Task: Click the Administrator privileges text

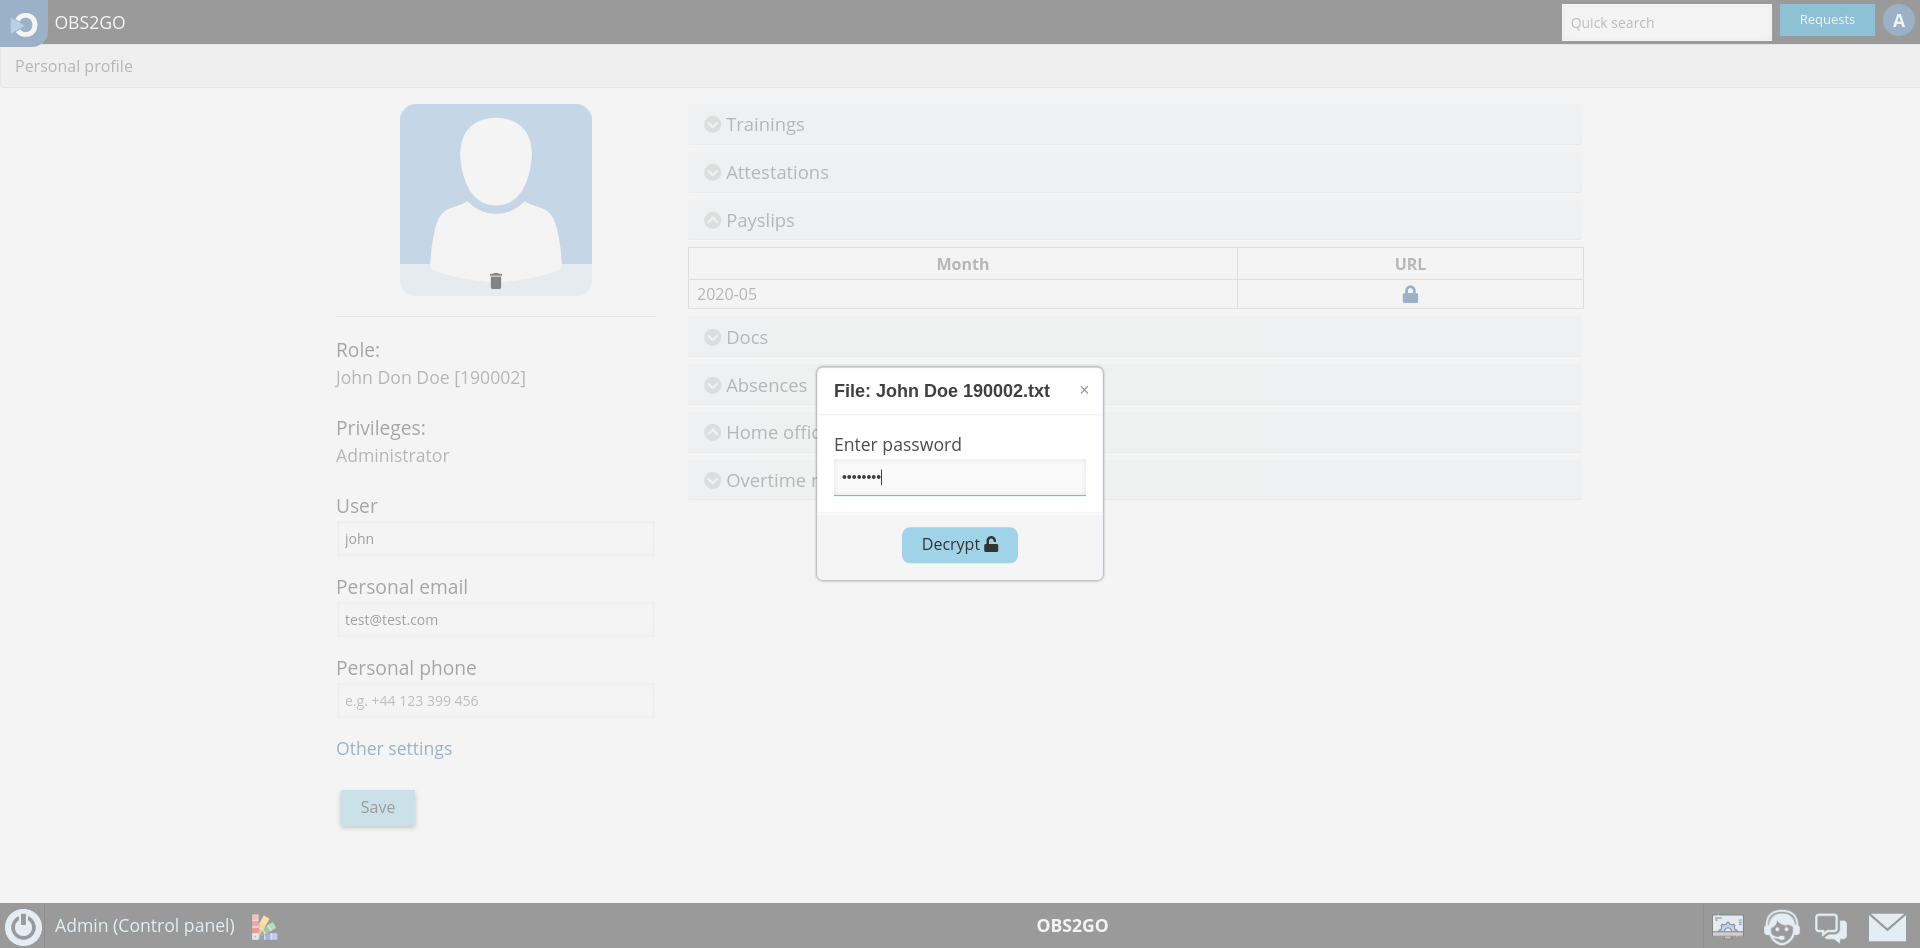Action: coord(393,456)
